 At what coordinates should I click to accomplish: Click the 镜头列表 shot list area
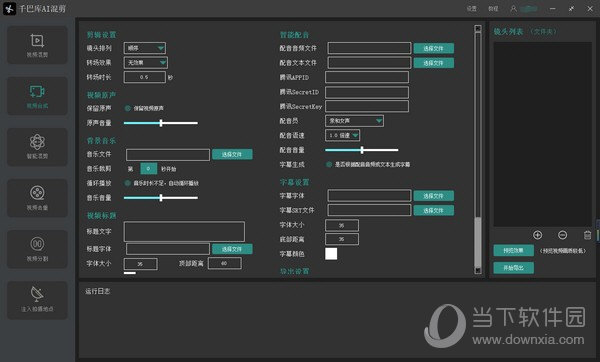coord(543,134)
